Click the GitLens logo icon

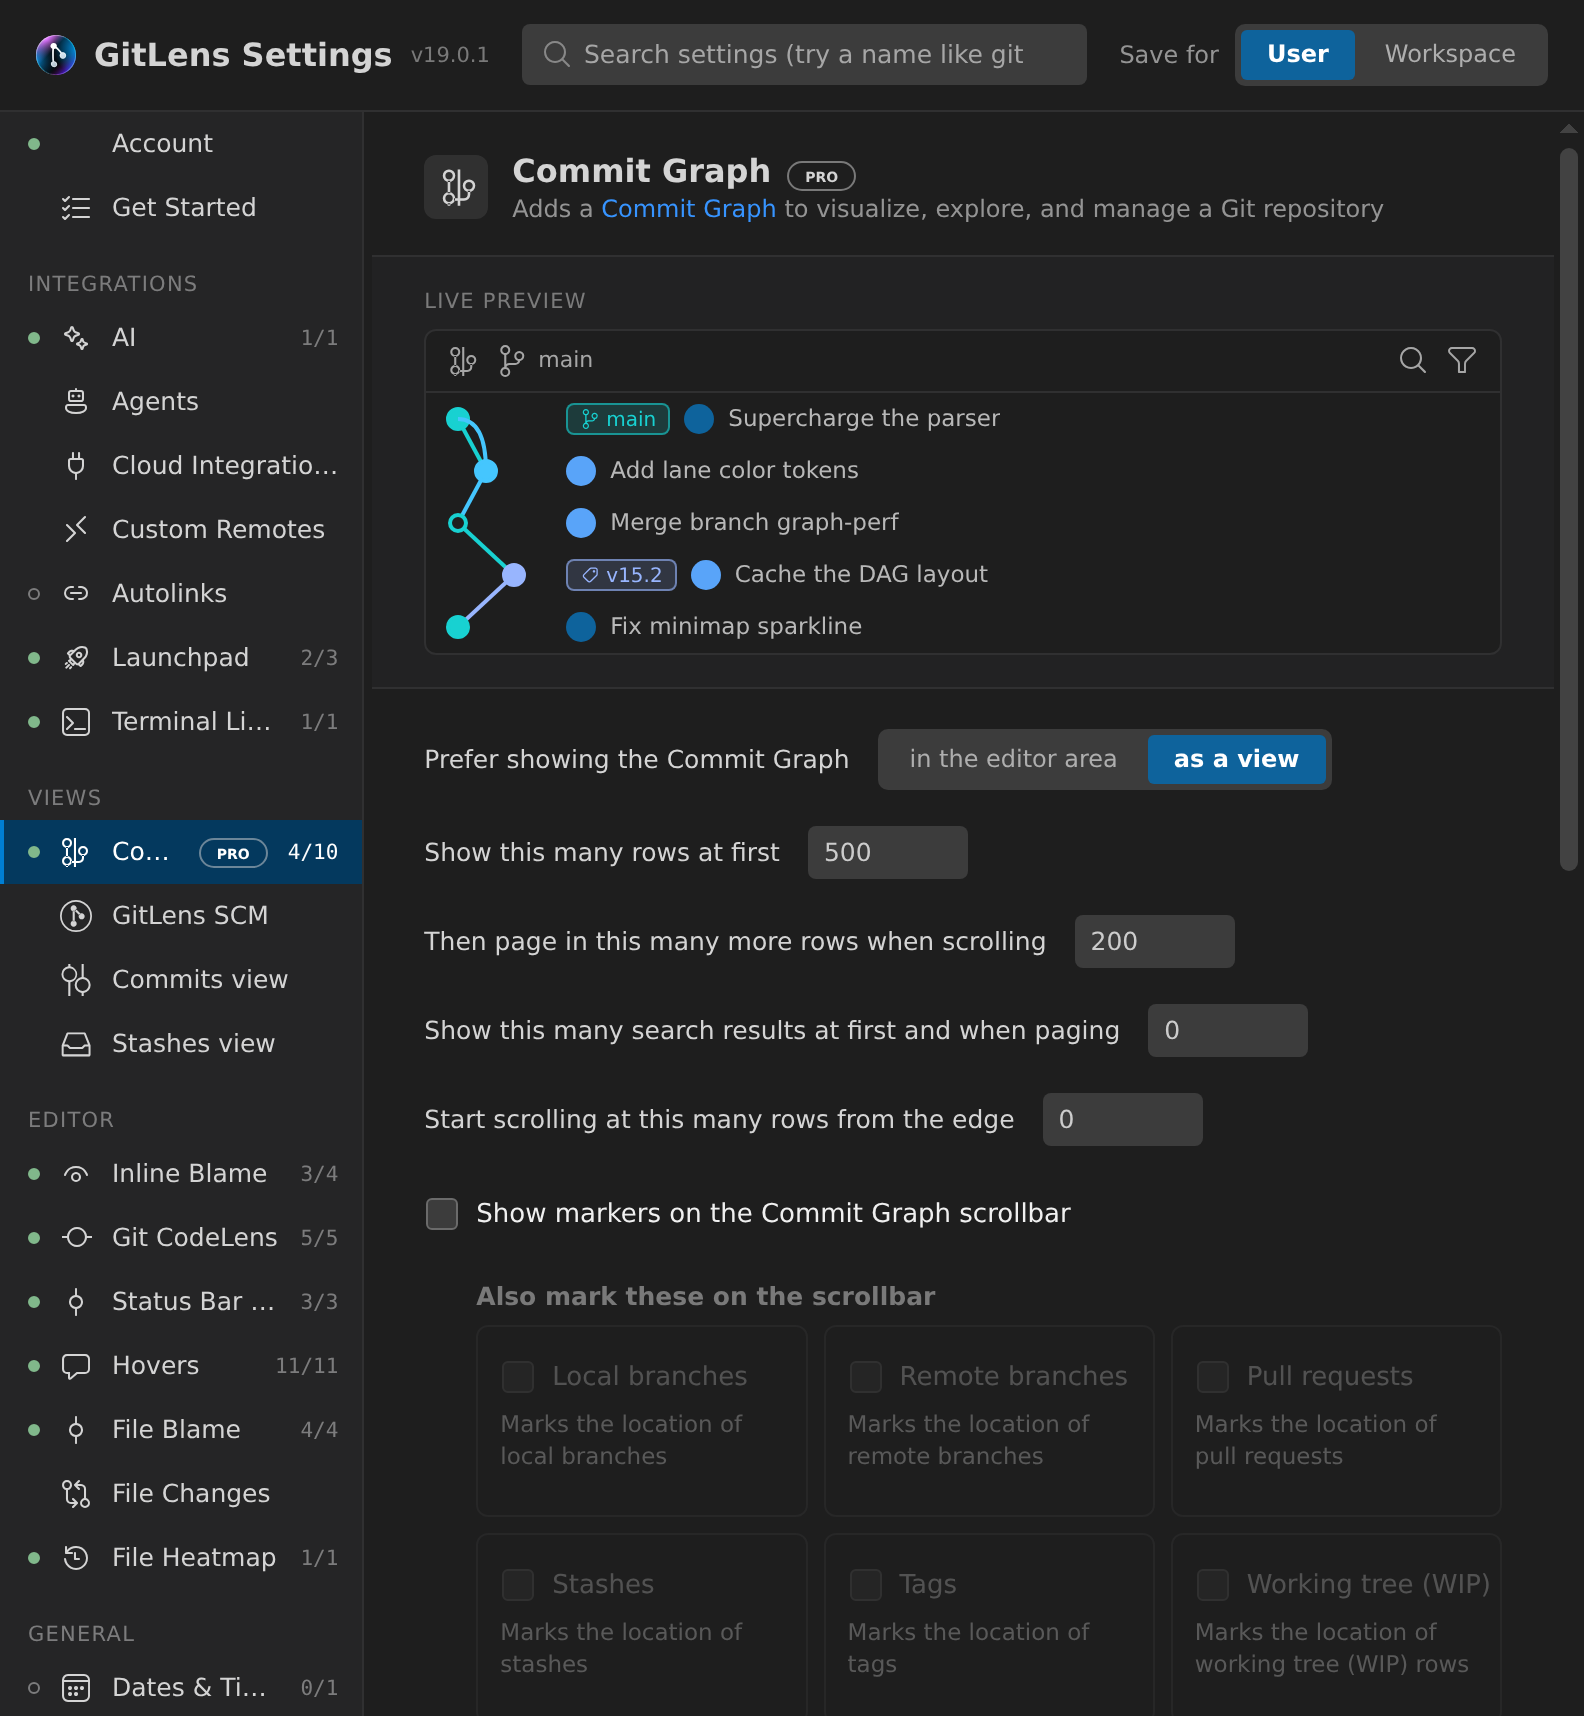56,54
